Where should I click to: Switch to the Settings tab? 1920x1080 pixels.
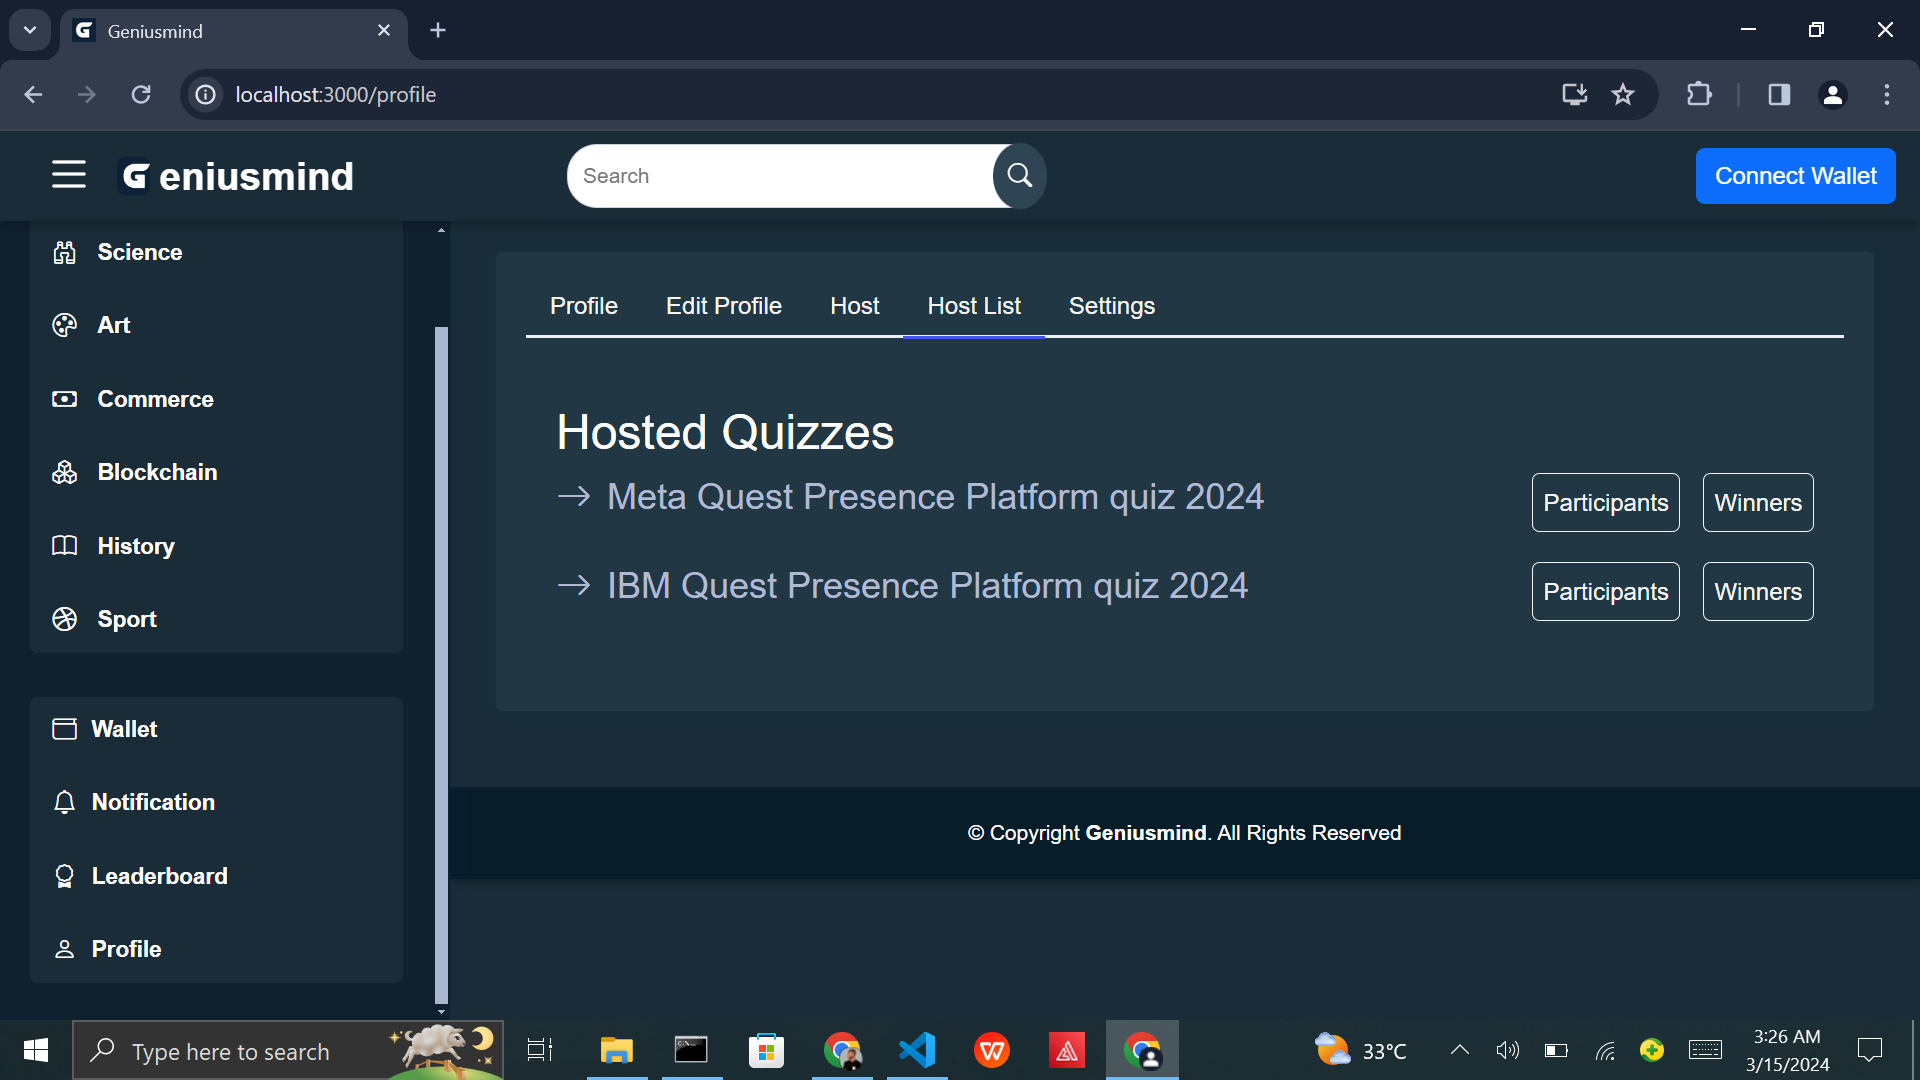(x=1111, y=306)
